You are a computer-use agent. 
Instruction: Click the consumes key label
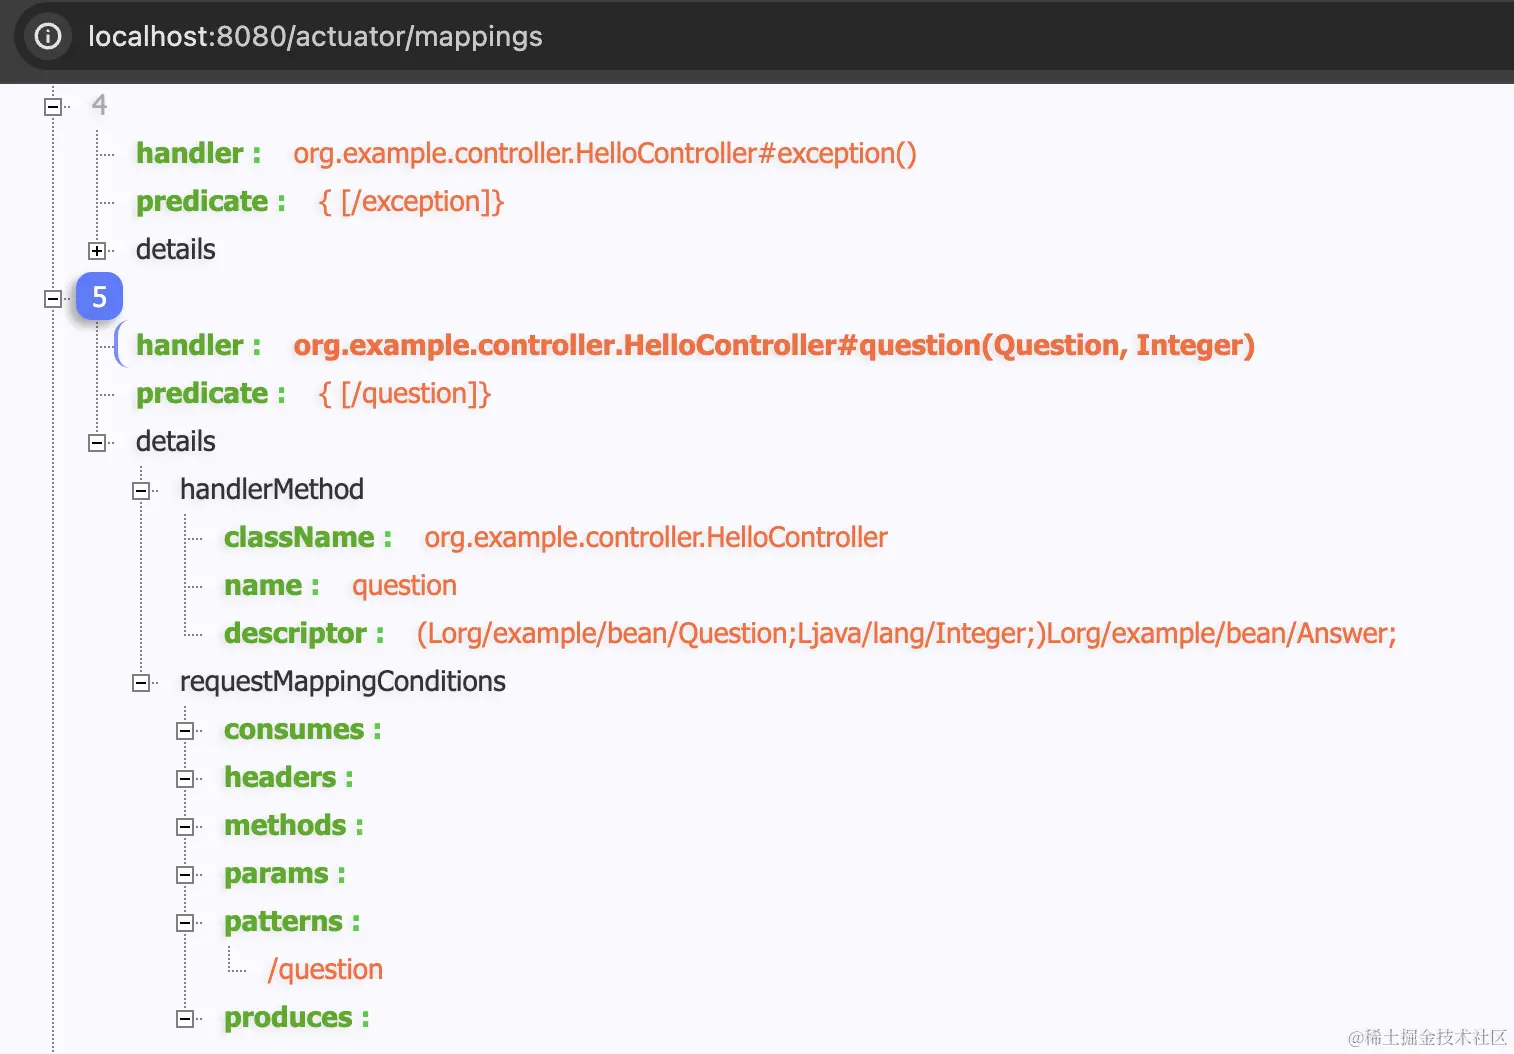[x=303, y=729]
